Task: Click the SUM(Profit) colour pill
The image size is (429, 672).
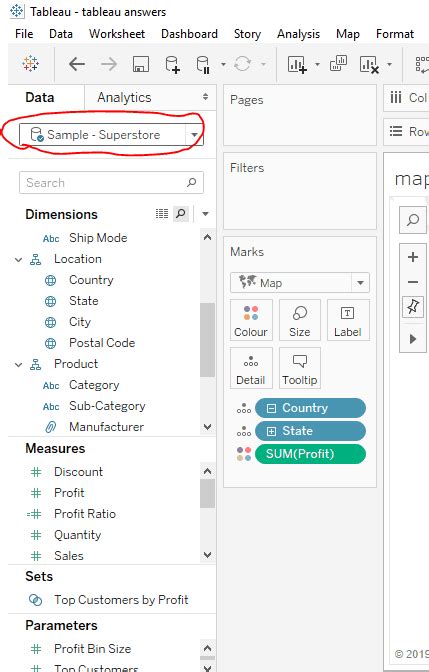Action: coord(310,454)
